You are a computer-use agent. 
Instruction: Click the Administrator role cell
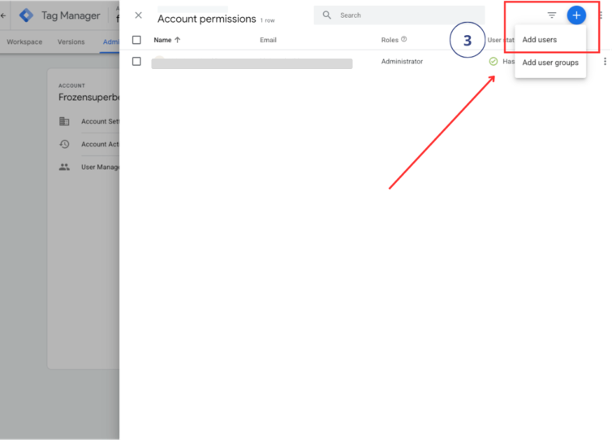tap(402, 61)
